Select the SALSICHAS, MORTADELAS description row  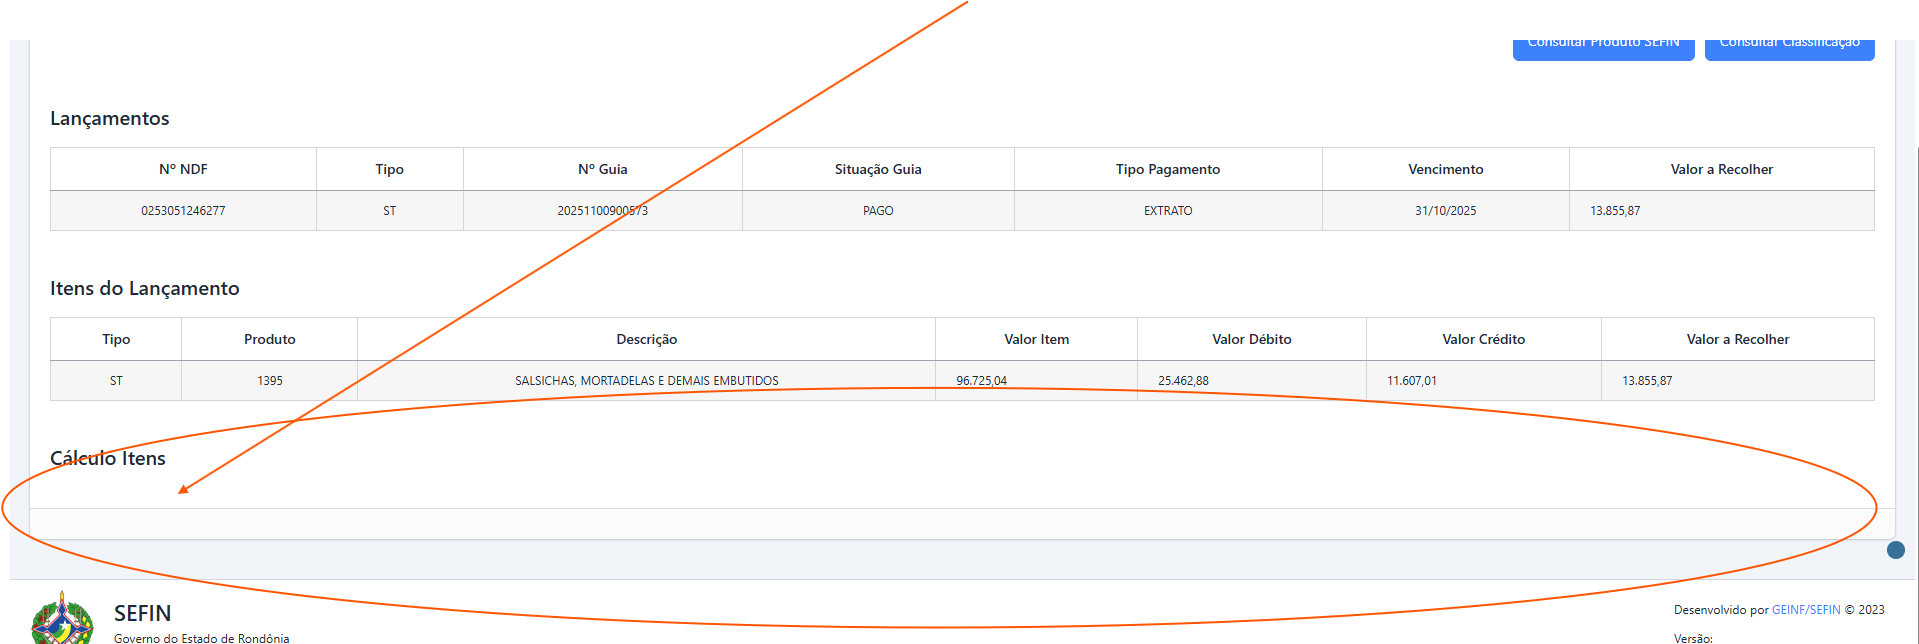(x=646, y=381)
